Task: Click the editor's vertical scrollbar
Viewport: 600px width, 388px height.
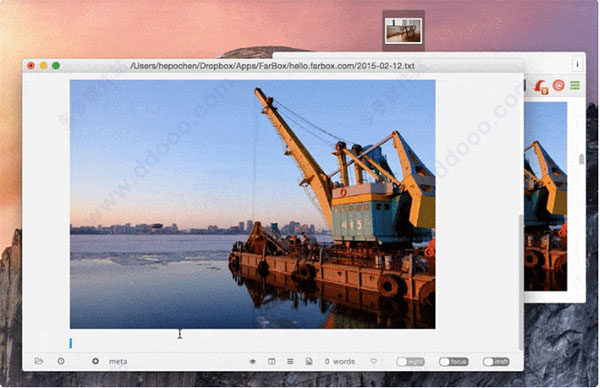Action: click(521, 283)
